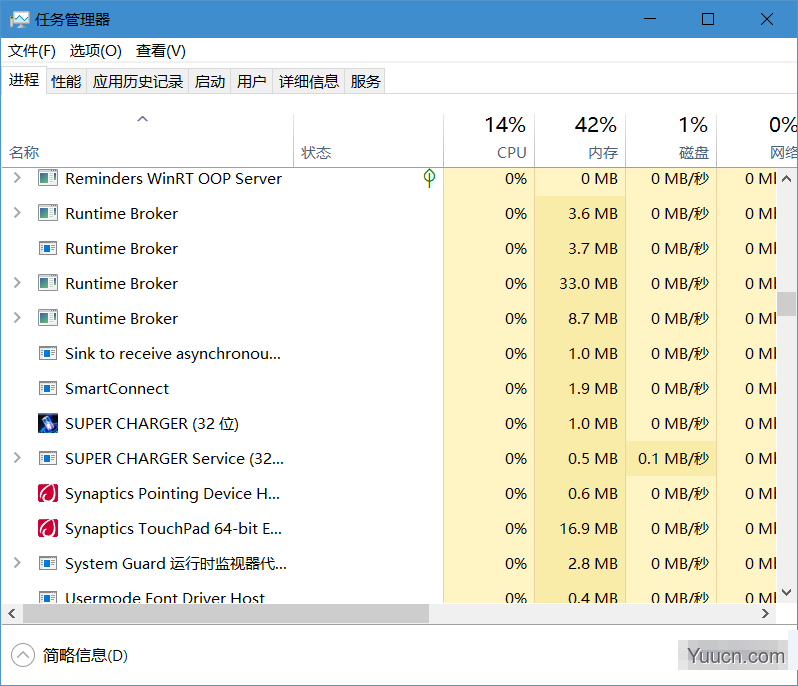
Task: Click the 33.0 MB memory value
Action: coord(588,283)
